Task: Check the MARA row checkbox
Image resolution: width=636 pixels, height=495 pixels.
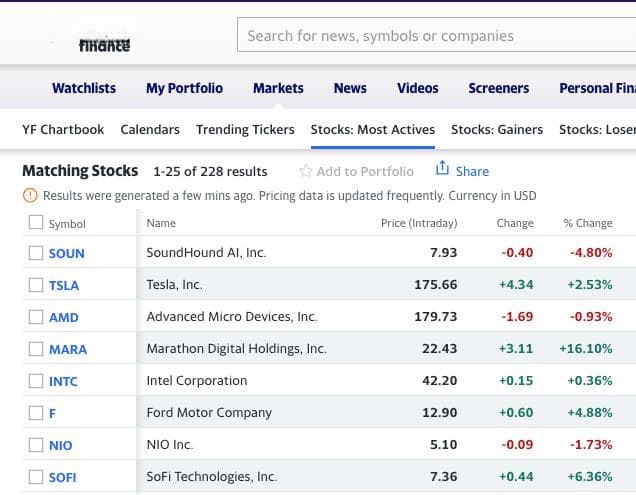Action: click(36, 349)
